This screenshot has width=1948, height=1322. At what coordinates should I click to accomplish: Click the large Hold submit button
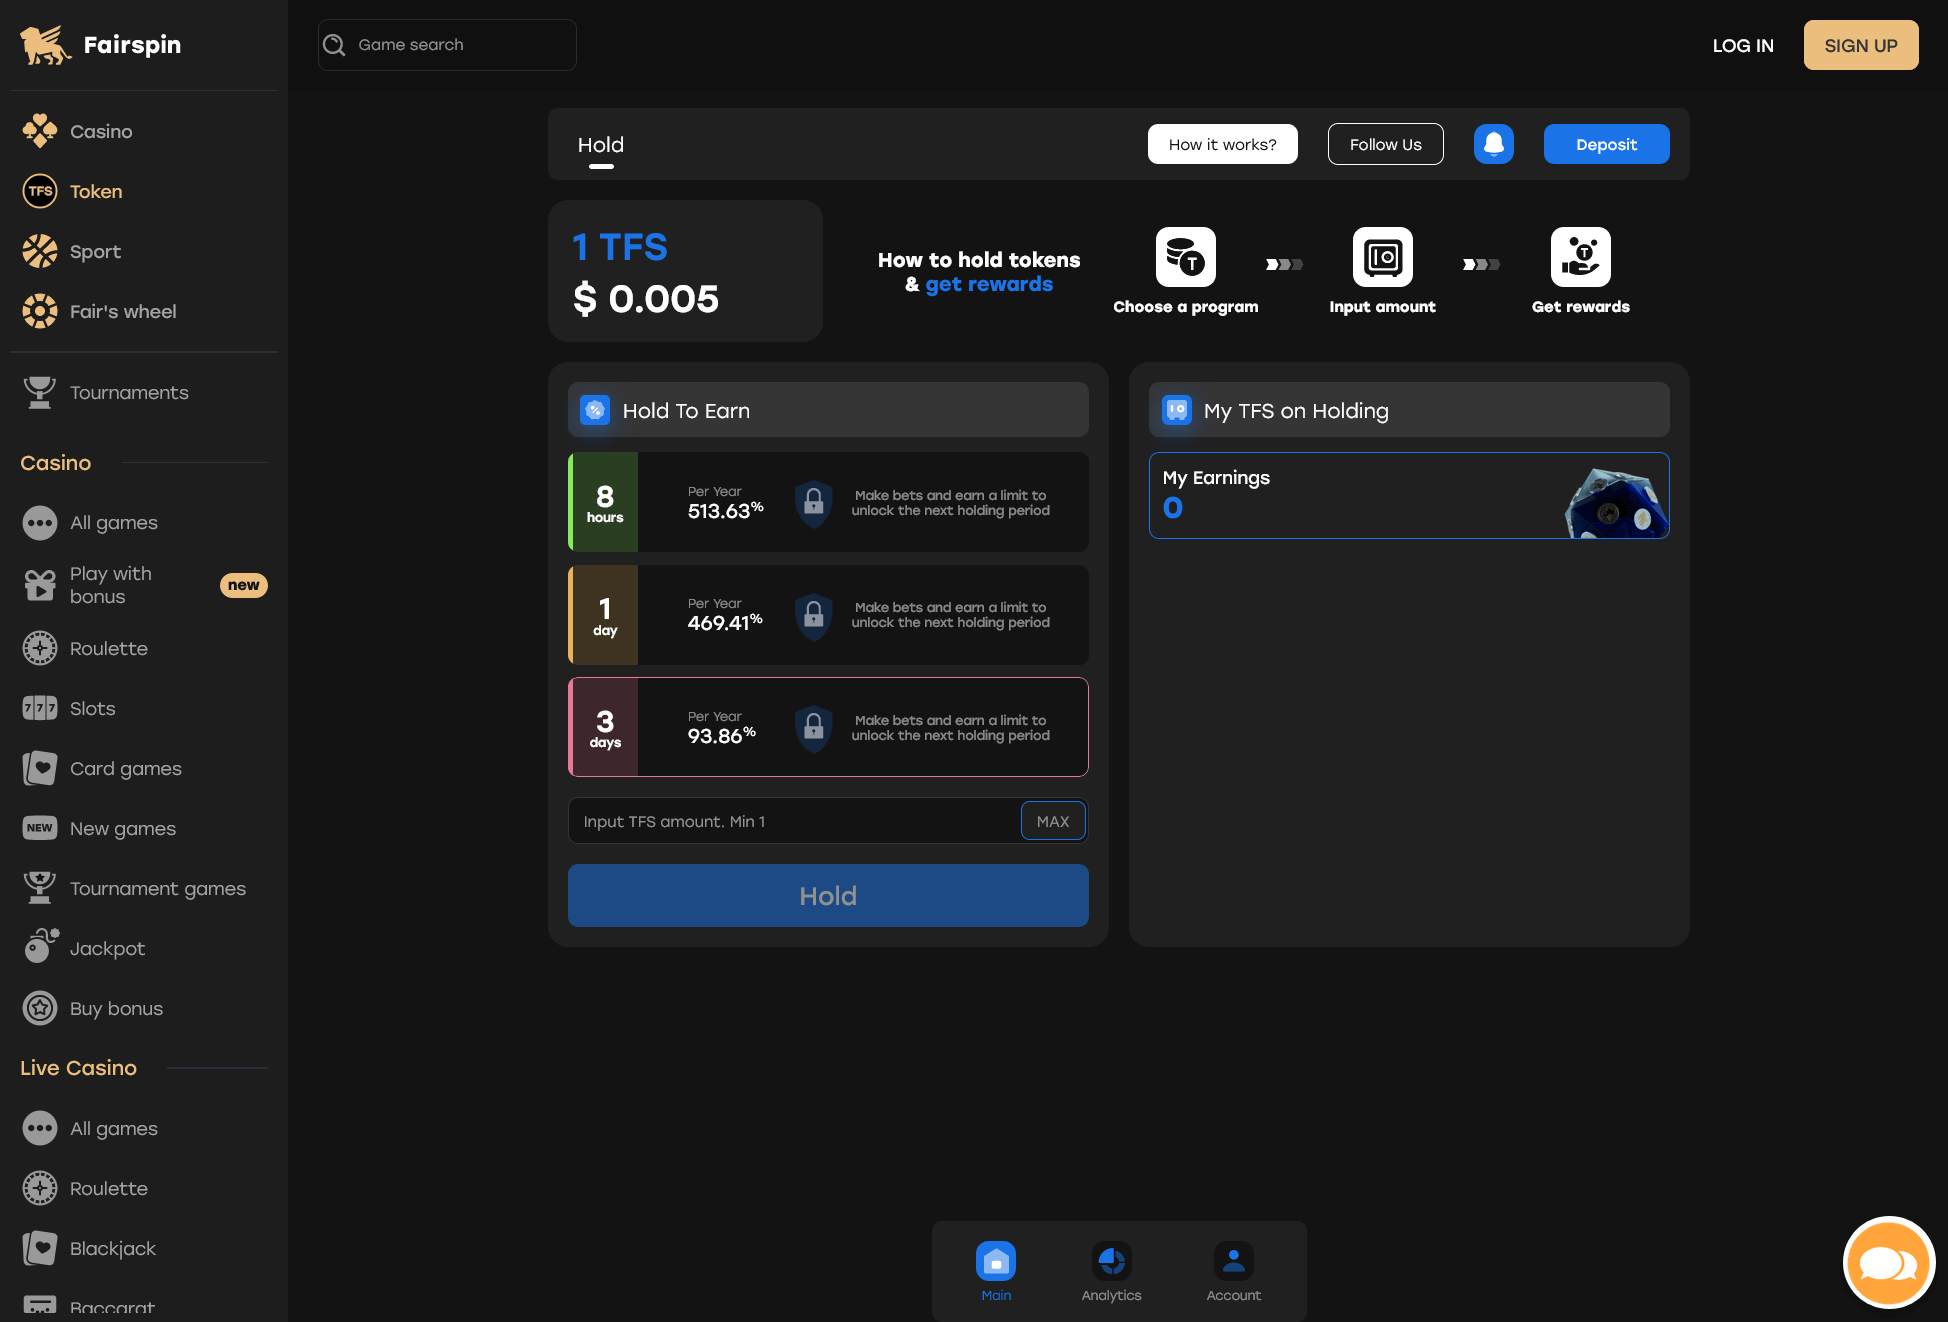pos(828,895)
